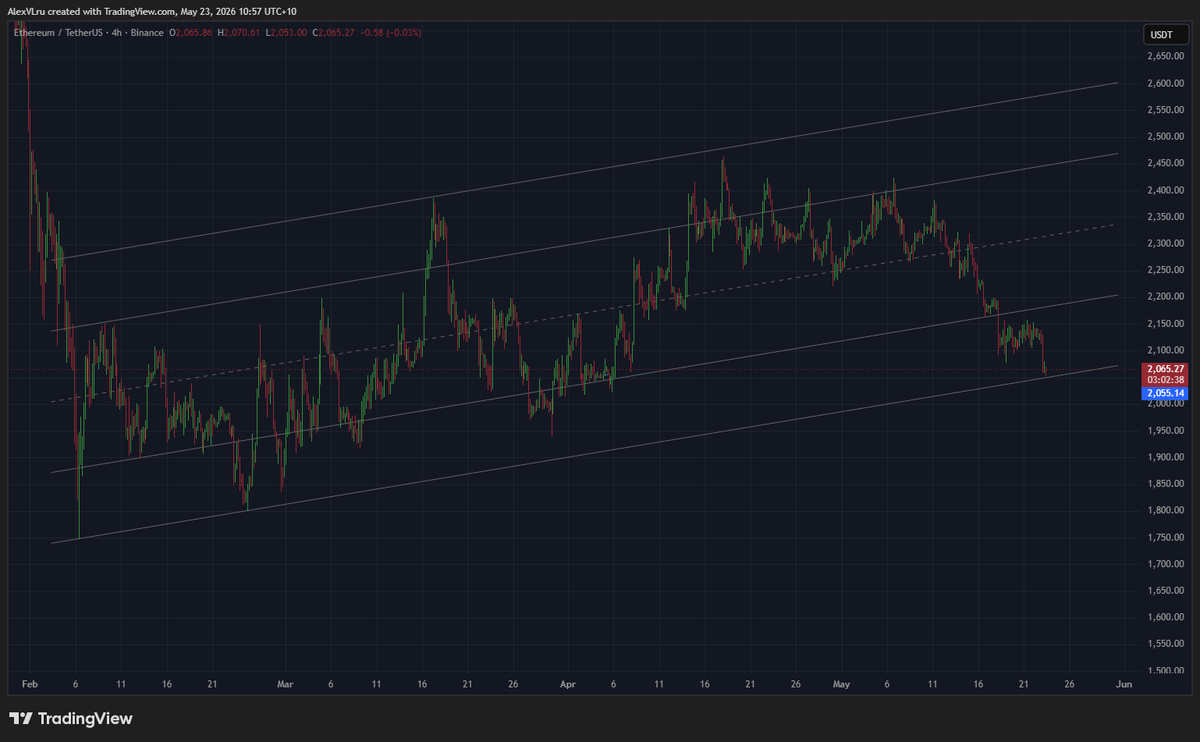The image size is (1200, 742).
Task: Click the 2,450.00 price axis label
Action: point(1165,163)
